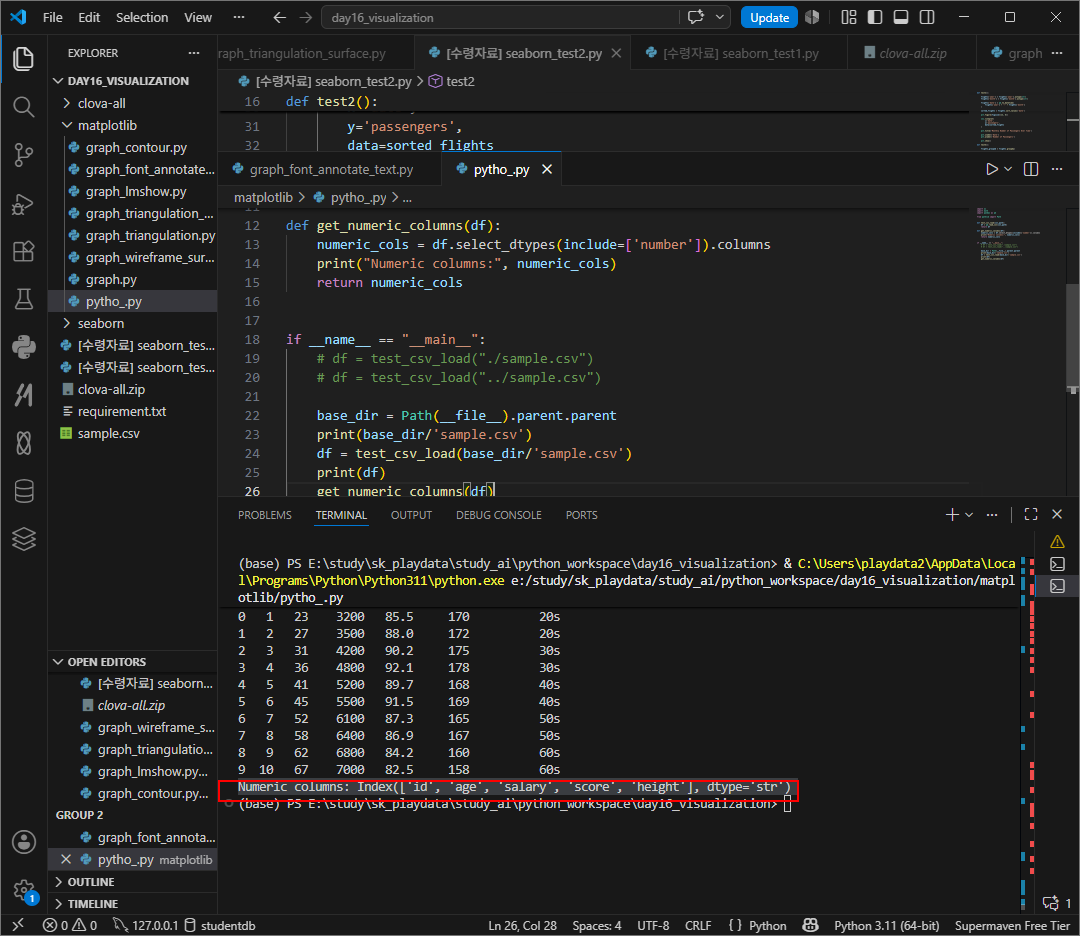The image size is (1080, 936).
Task: Open the new terminal launch profile dropdown
Action: click(x=969, y=514)
